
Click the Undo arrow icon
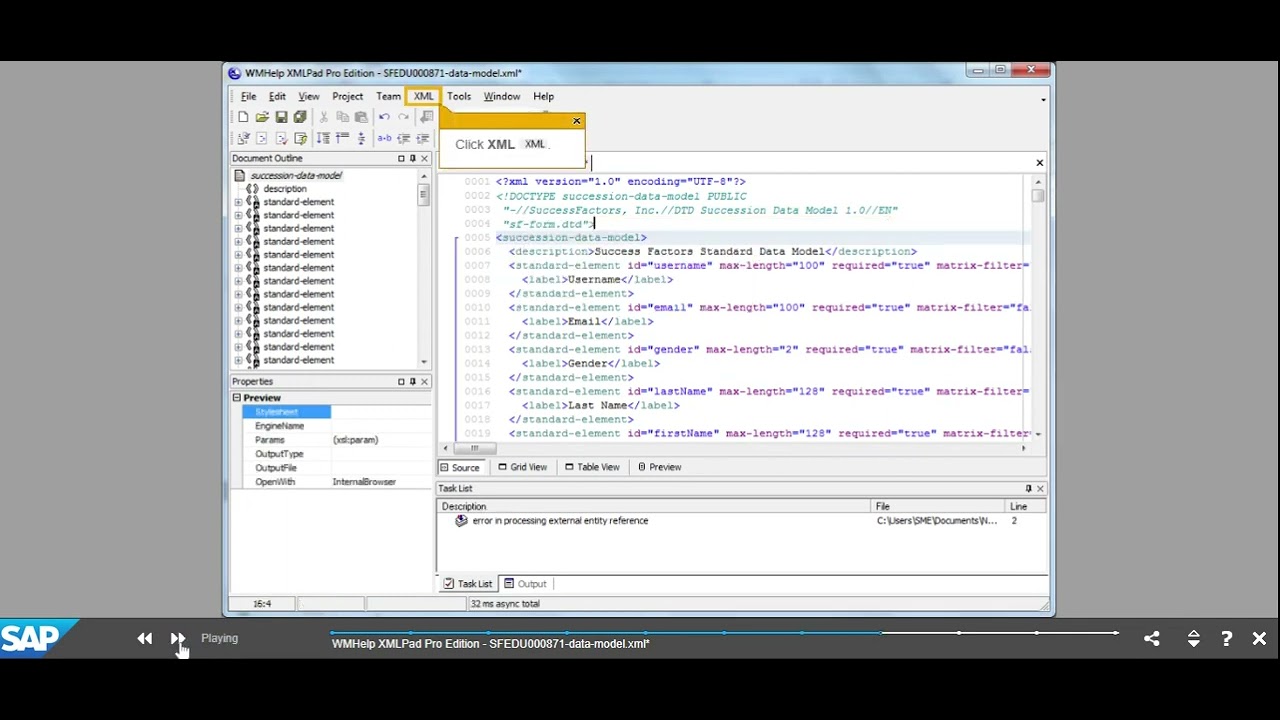pos(384,117)
